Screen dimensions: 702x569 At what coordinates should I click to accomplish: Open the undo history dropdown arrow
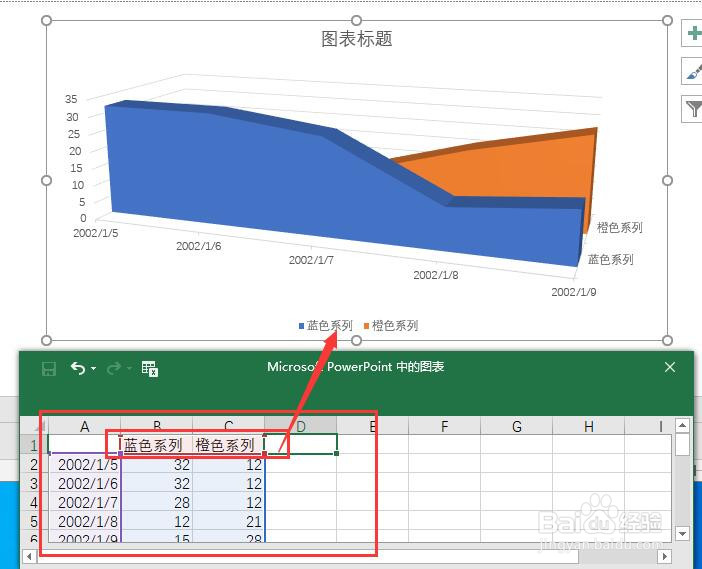[93, 368]
